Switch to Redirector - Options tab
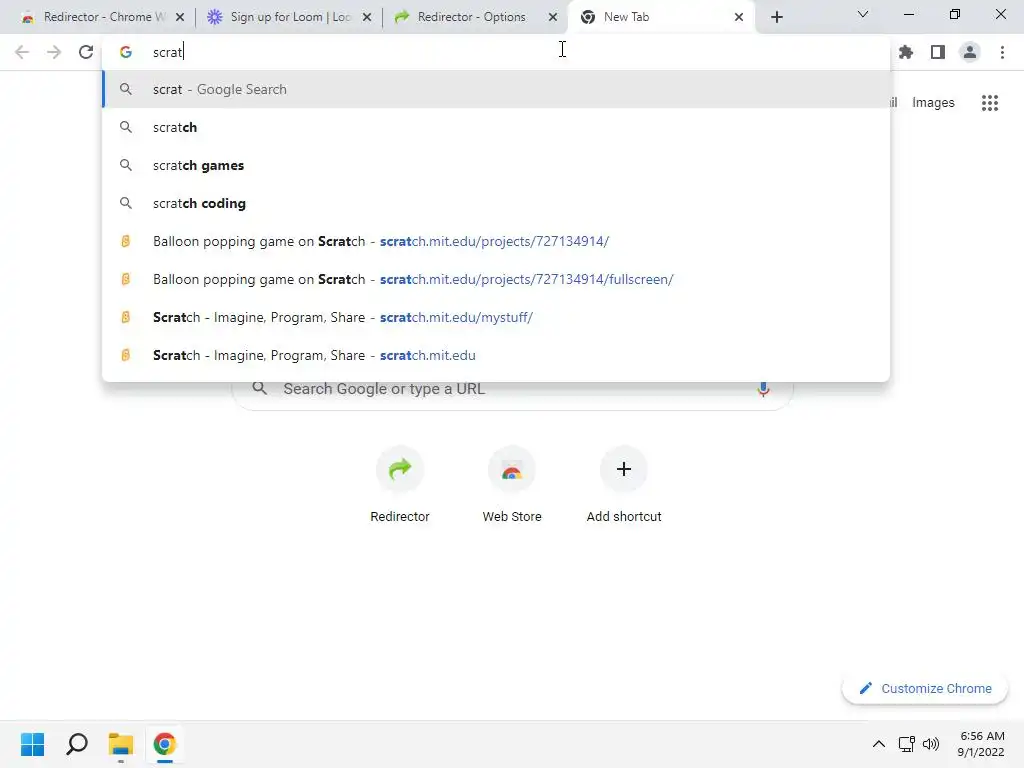The image size is (1024, 768). tap(477, 17)
